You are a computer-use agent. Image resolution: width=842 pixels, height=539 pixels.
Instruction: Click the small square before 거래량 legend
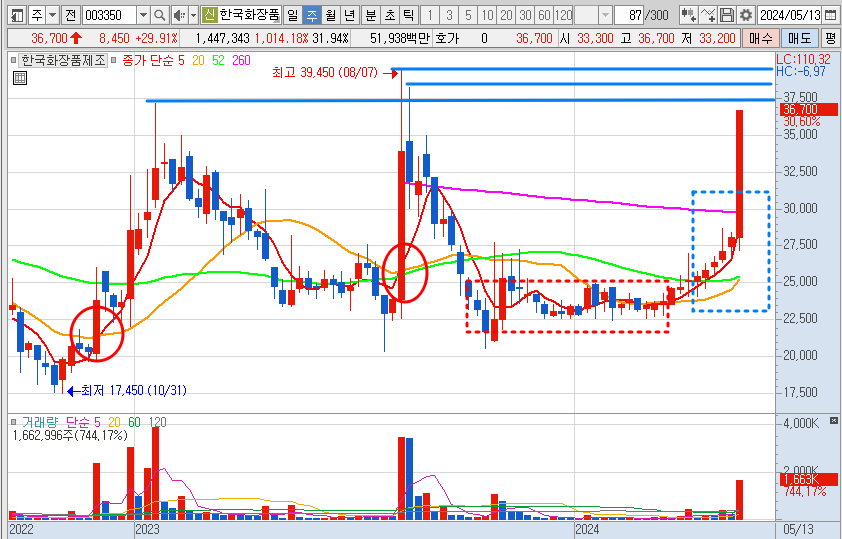tap(13, 423)
